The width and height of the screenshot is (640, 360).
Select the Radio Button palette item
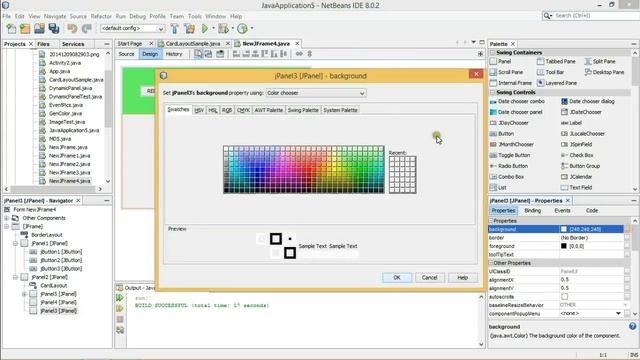coord(509,166)
